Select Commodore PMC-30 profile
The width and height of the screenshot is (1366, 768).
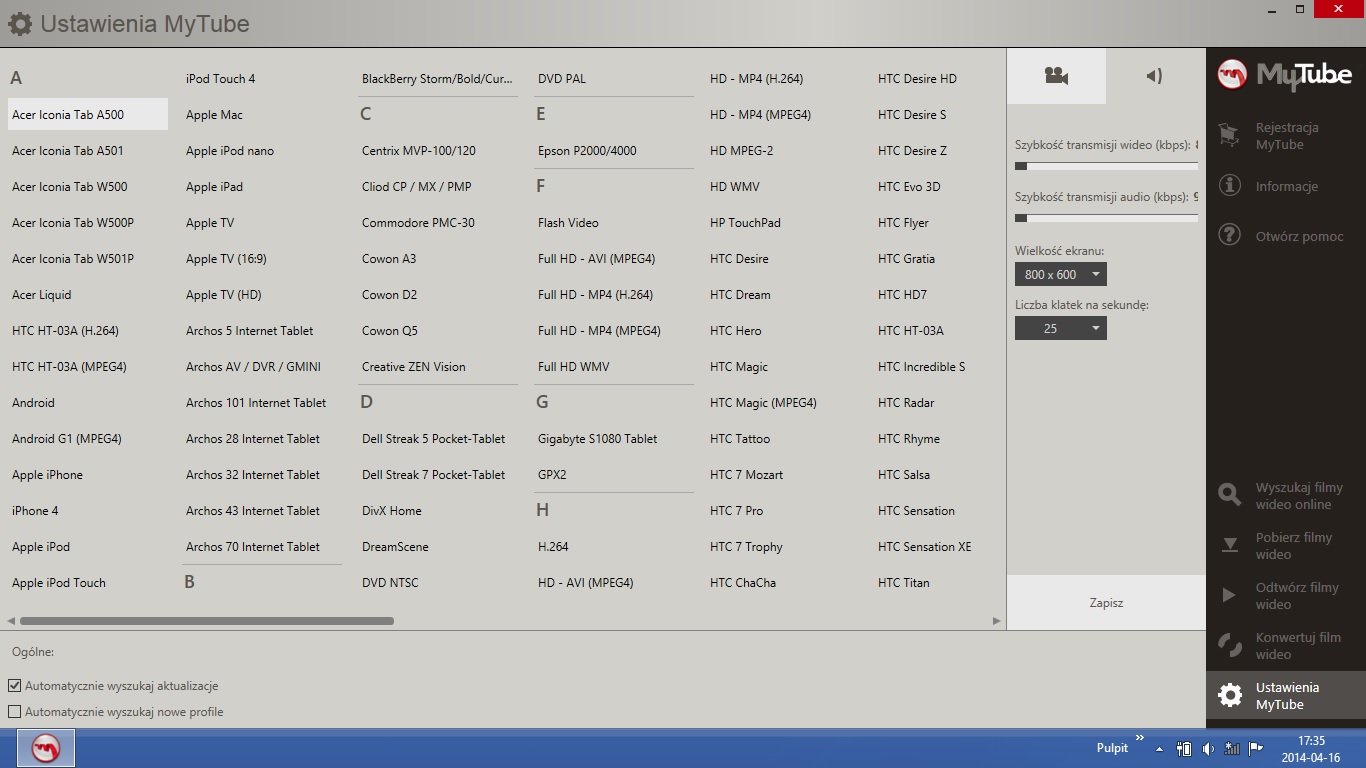point(418,222)
